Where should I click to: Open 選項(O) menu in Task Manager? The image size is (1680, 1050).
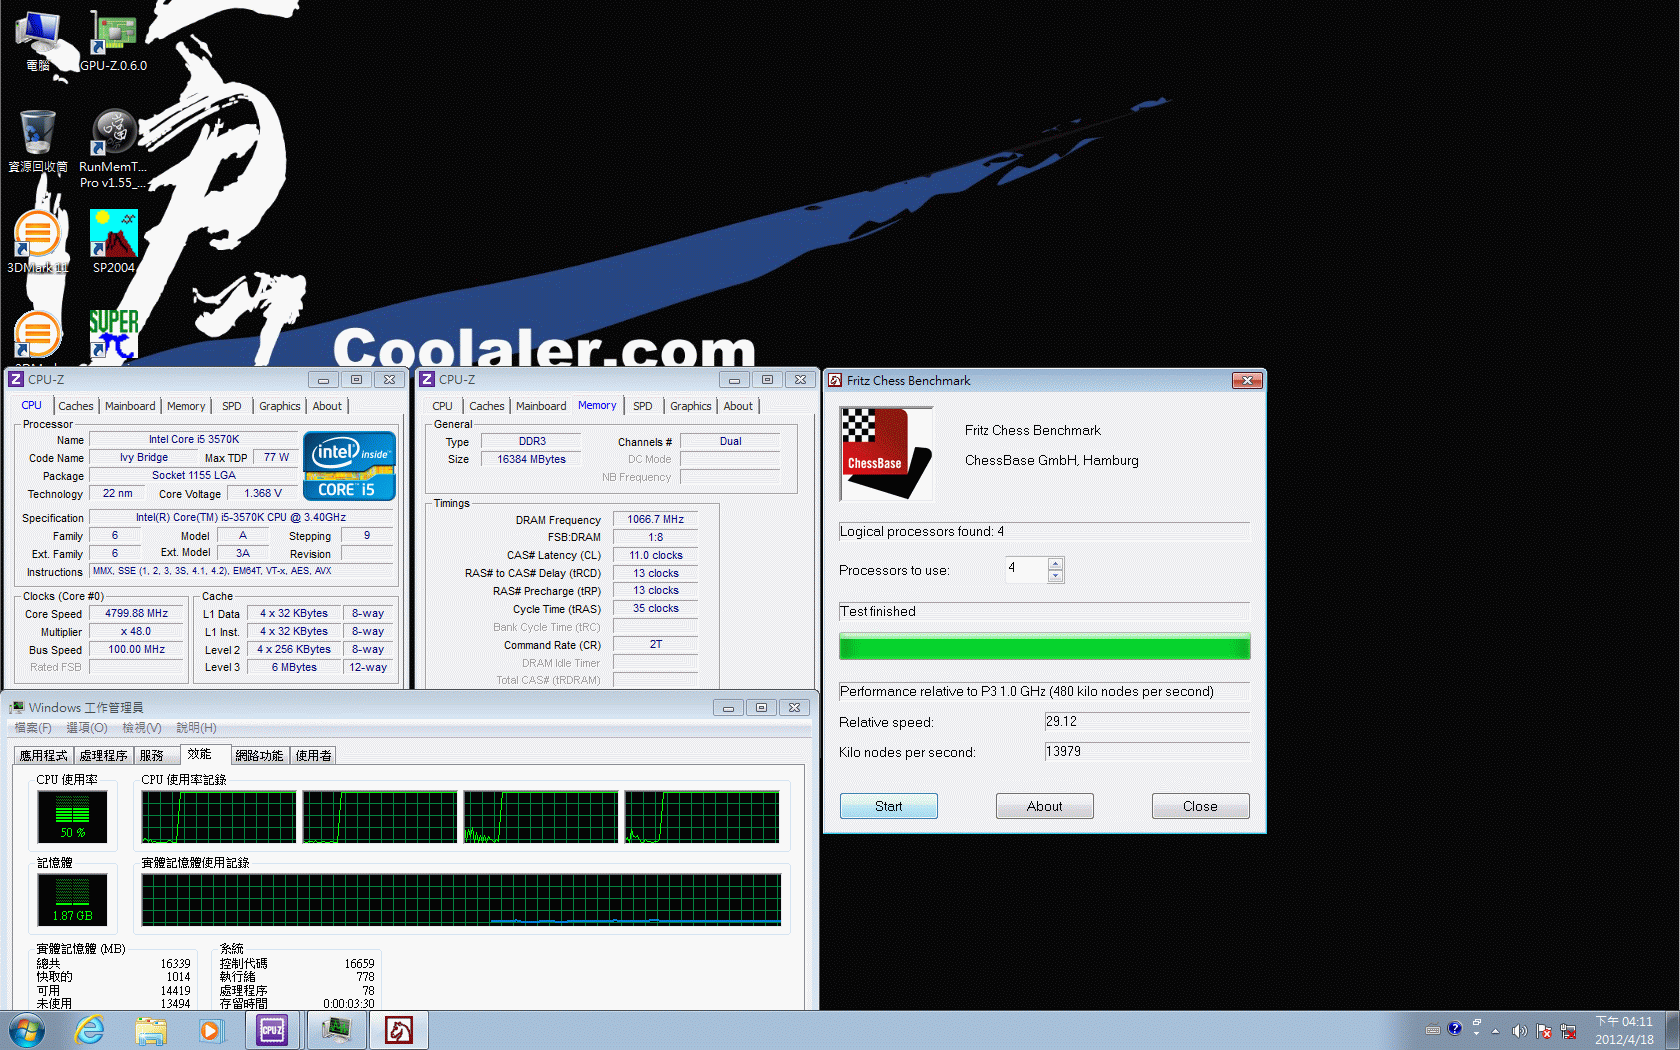pos(87,727)
